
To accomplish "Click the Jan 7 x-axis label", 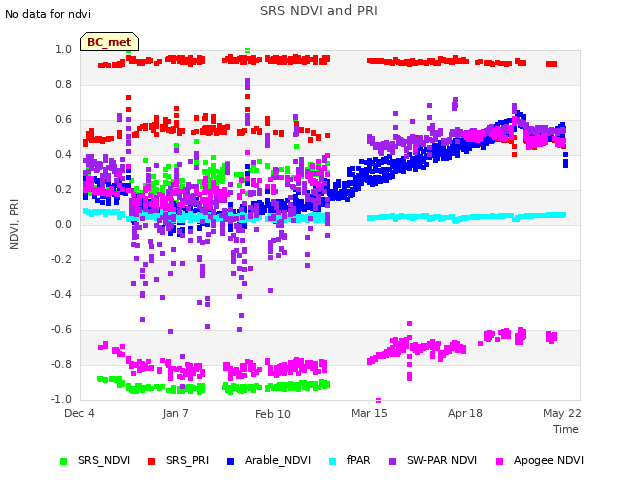I will (x=176, y=413).
